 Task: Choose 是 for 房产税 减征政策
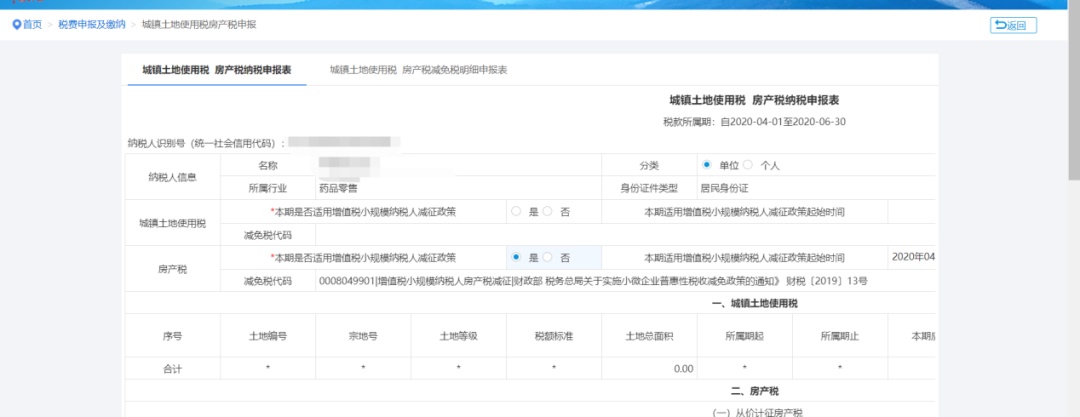pos(516,258)
